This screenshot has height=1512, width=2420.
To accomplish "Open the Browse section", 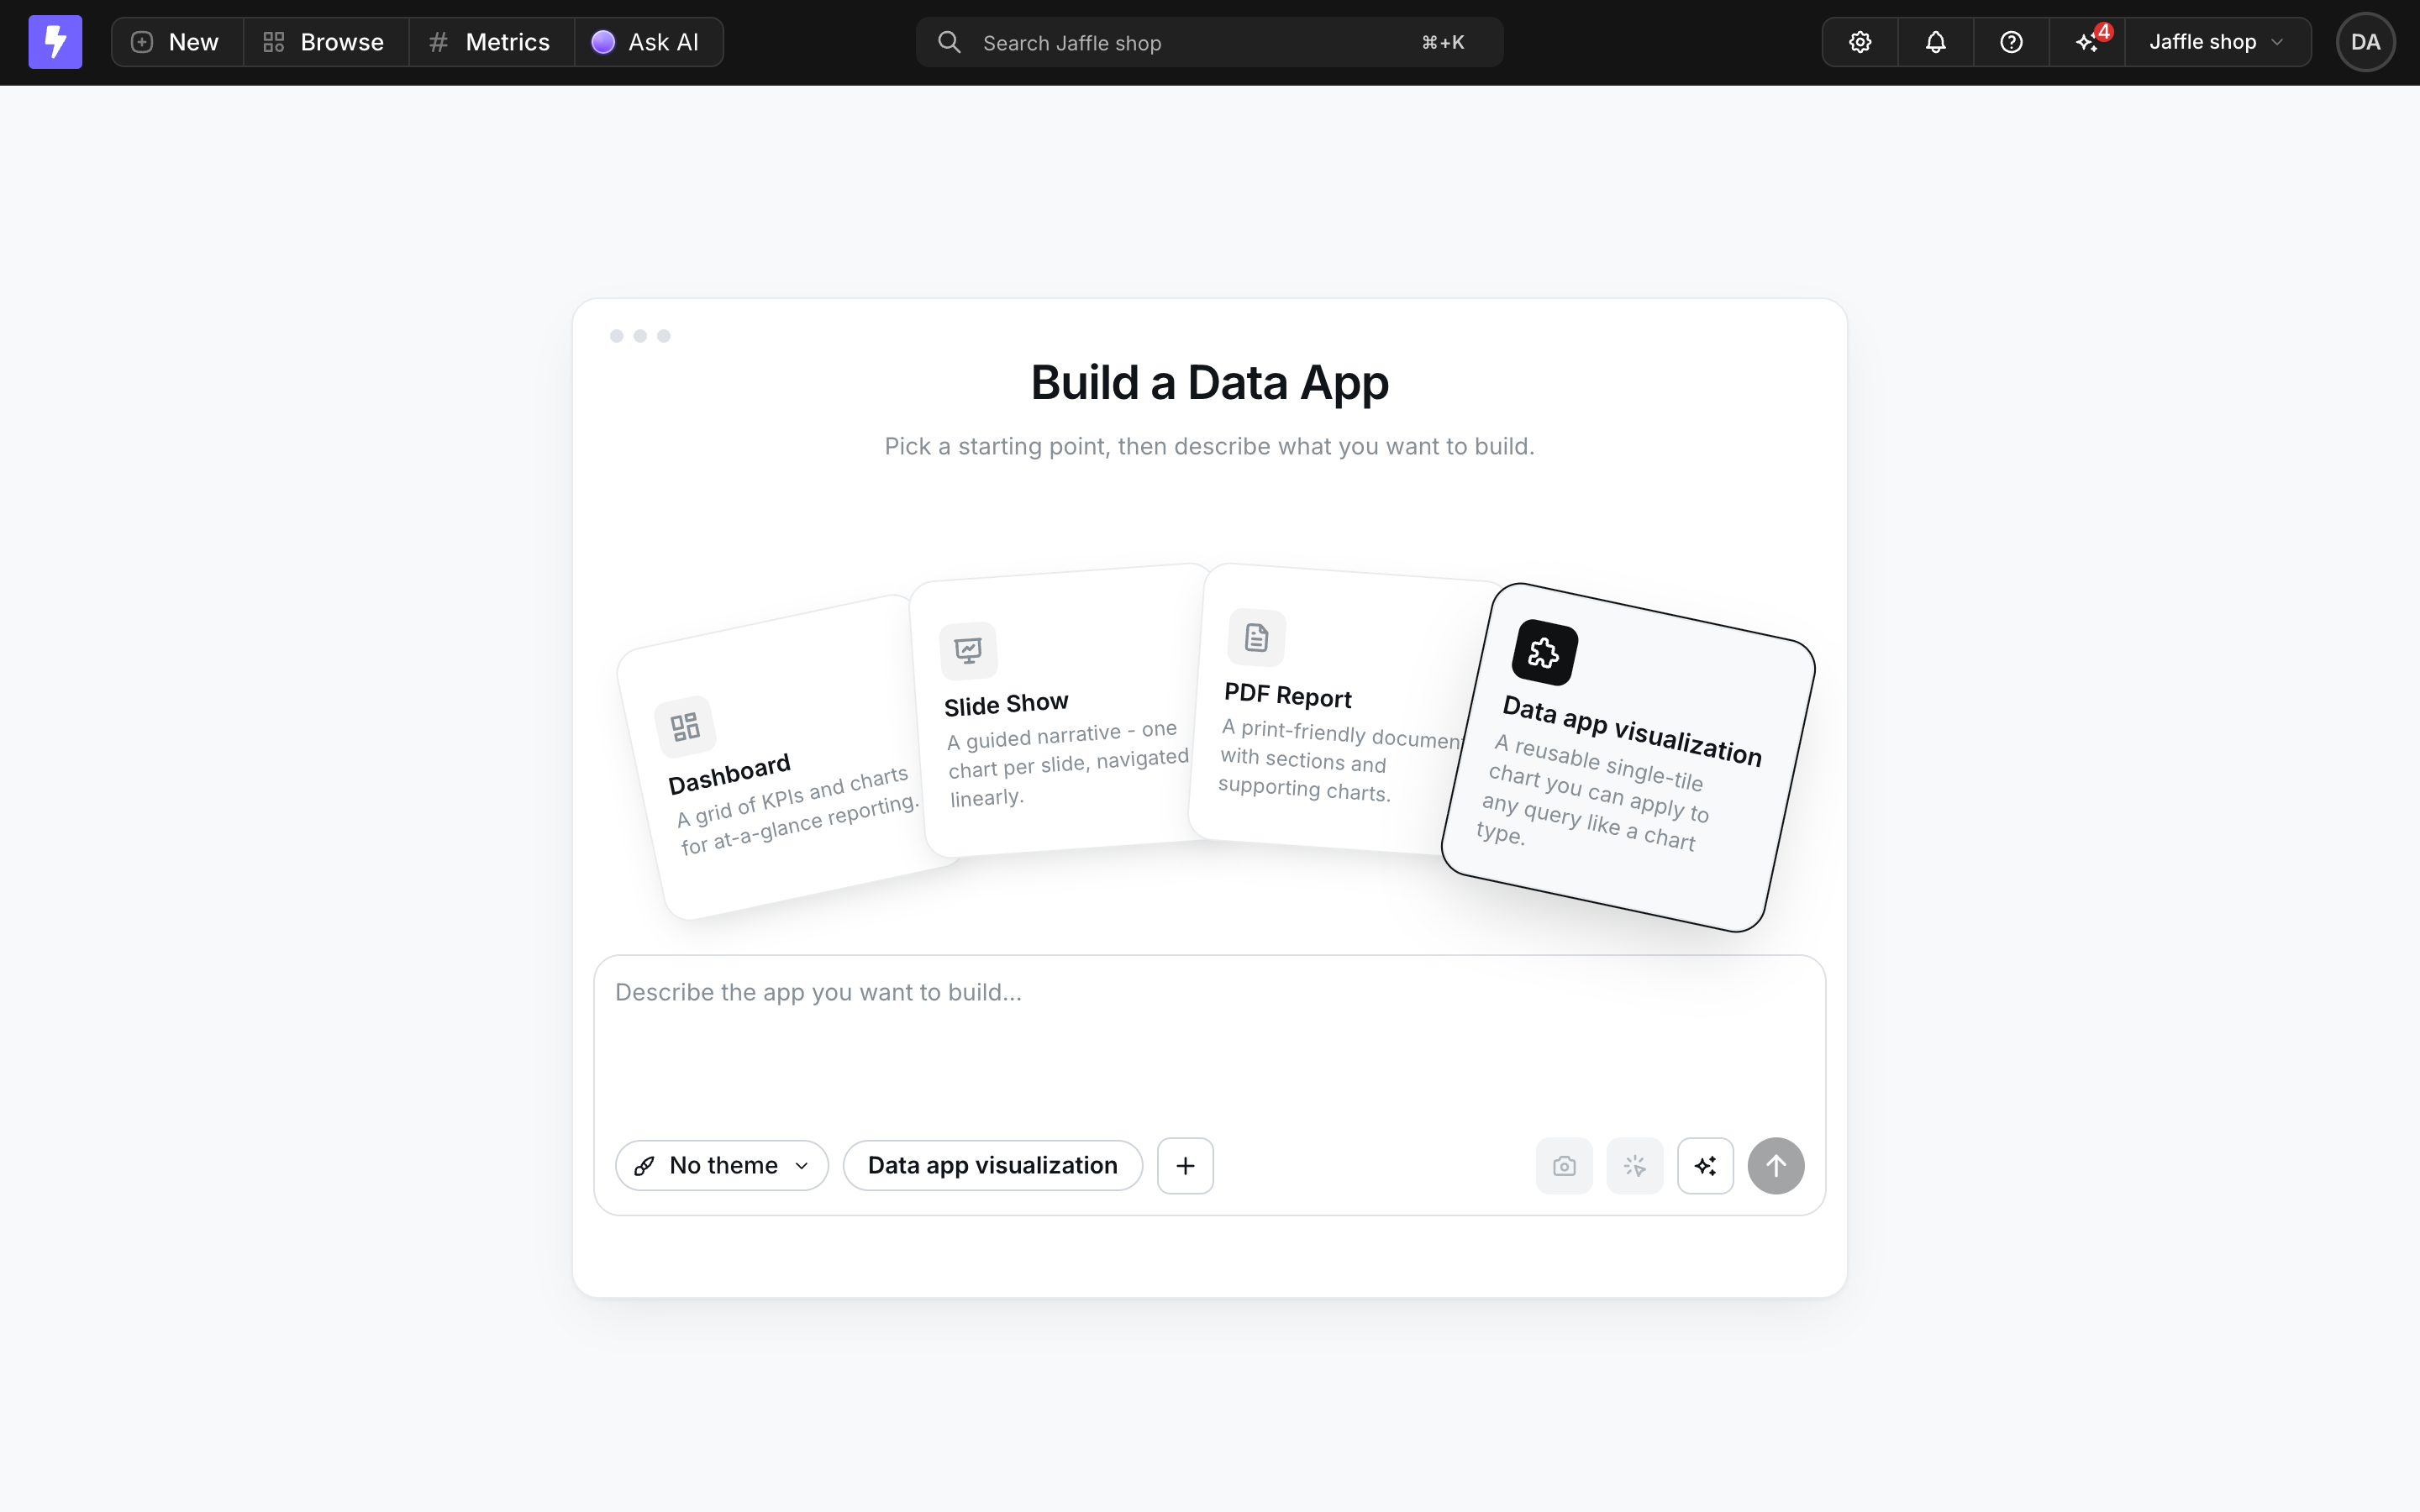I will point(325,42).
